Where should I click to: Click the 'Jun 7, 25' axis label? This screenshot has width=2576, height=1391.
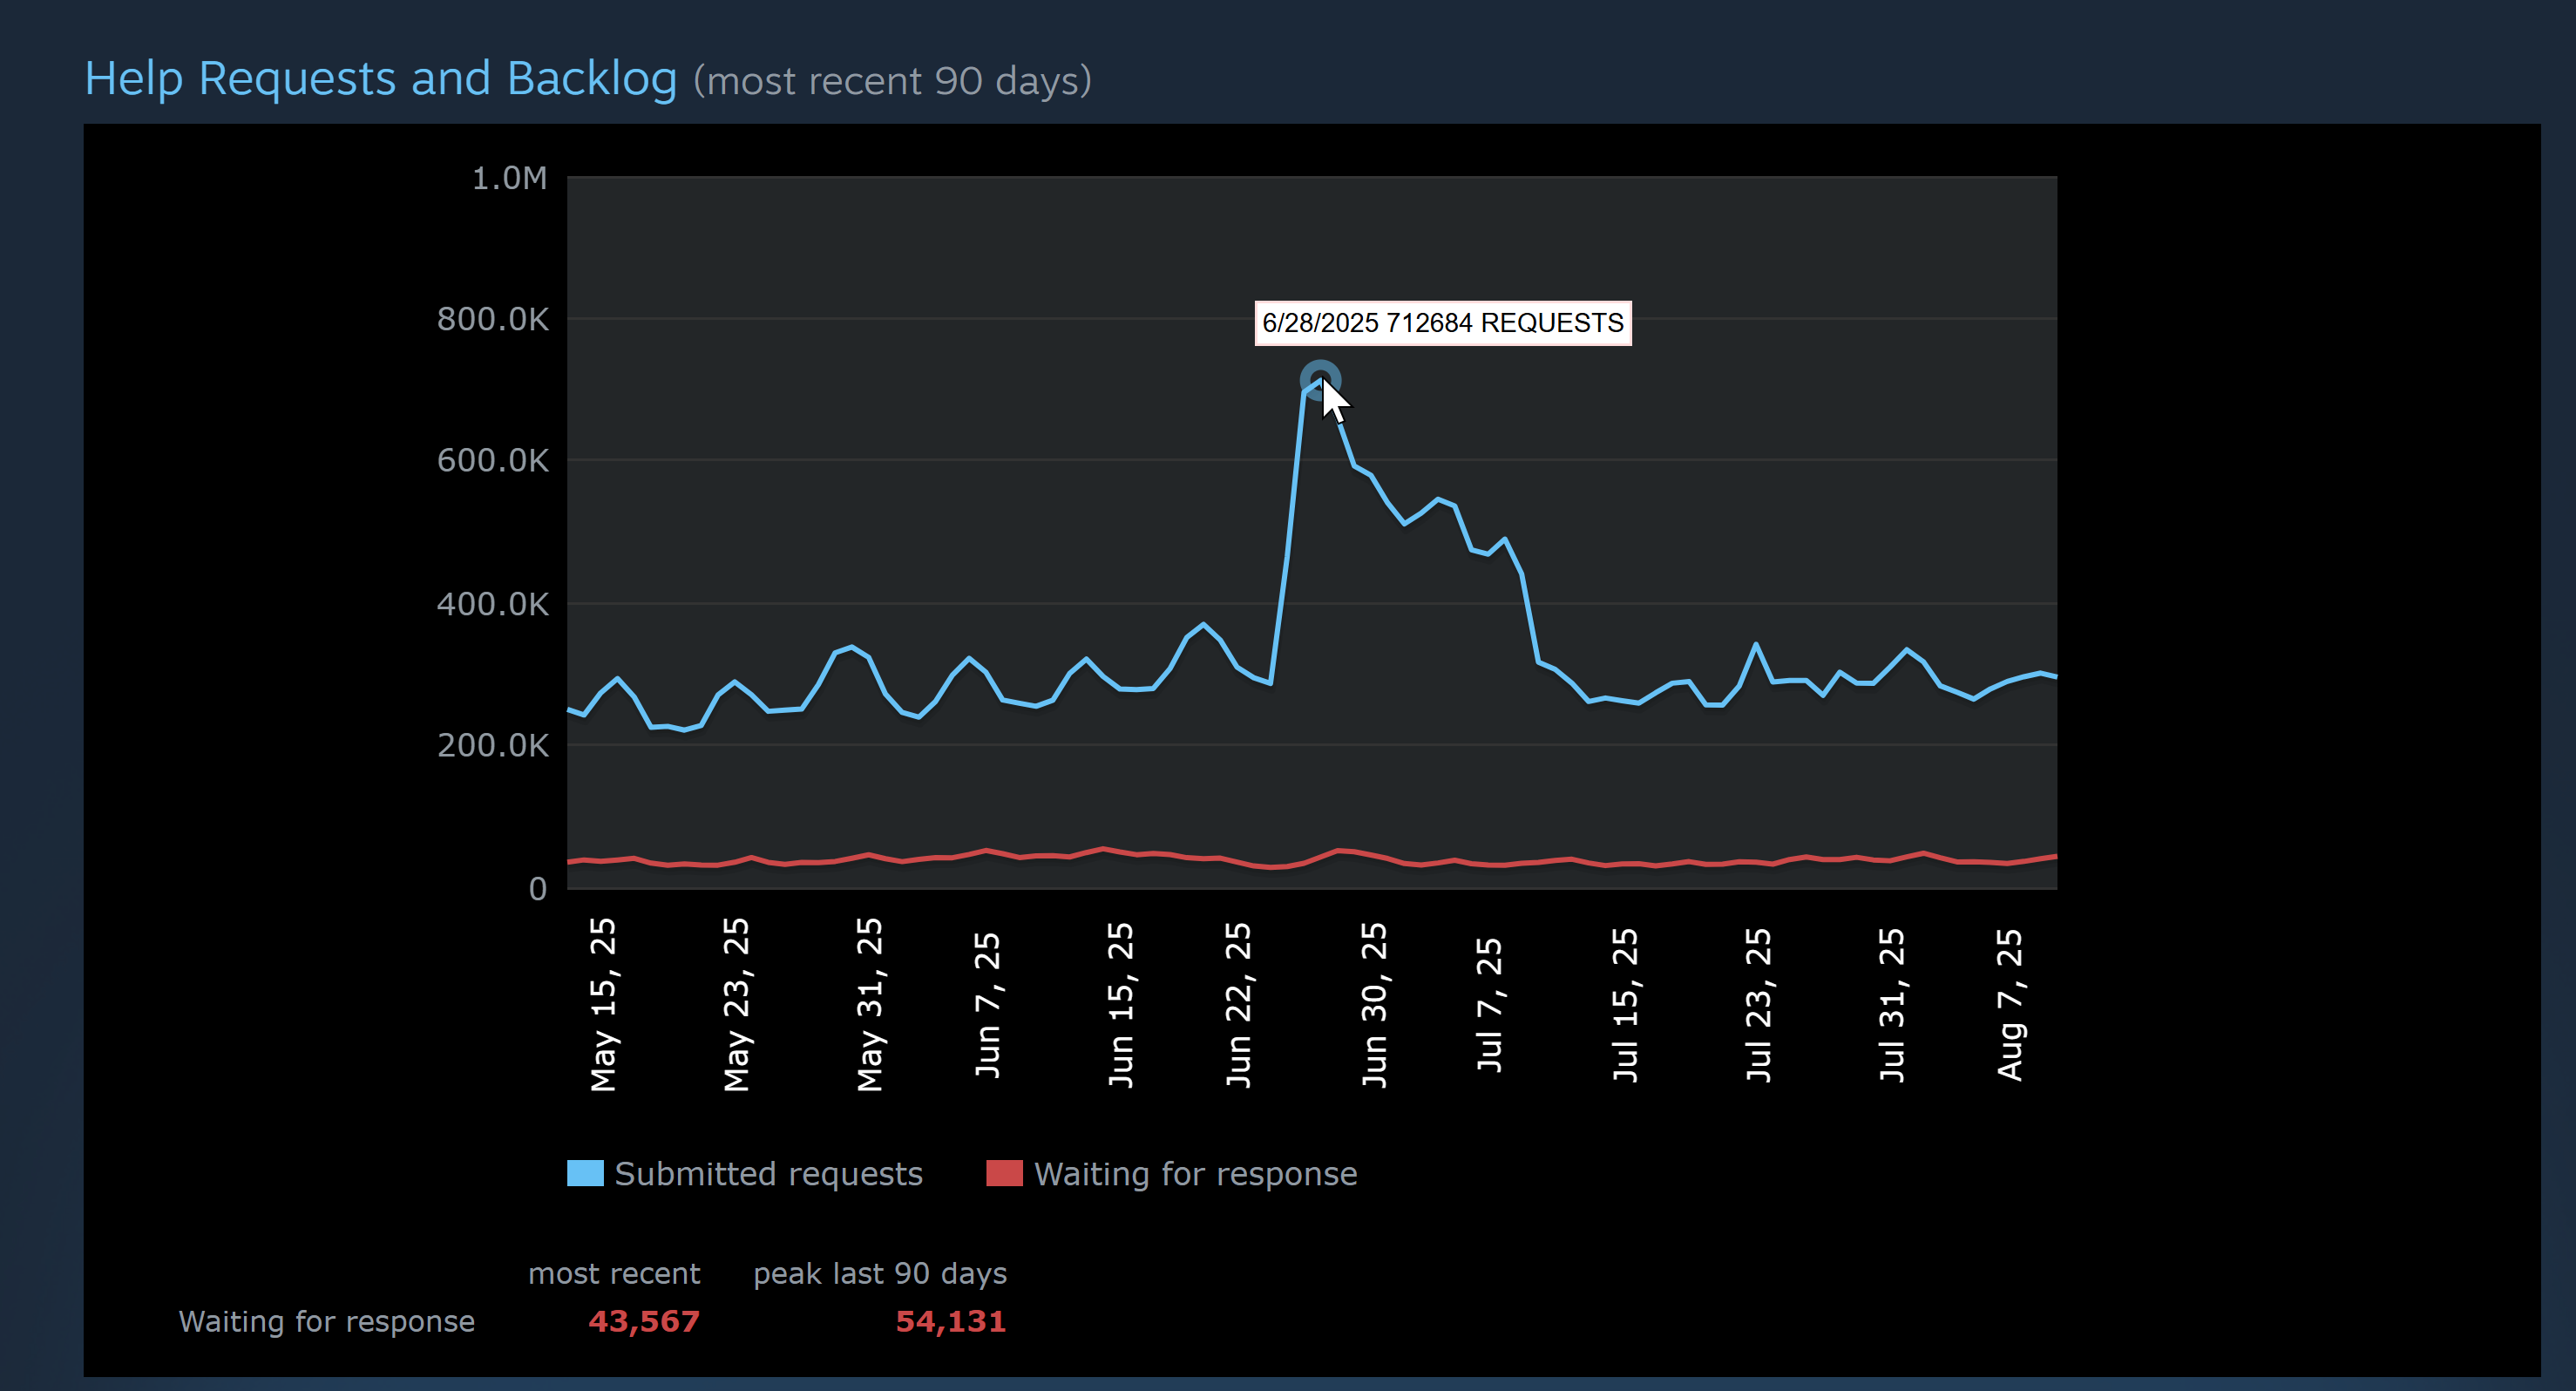point(987,1004)
